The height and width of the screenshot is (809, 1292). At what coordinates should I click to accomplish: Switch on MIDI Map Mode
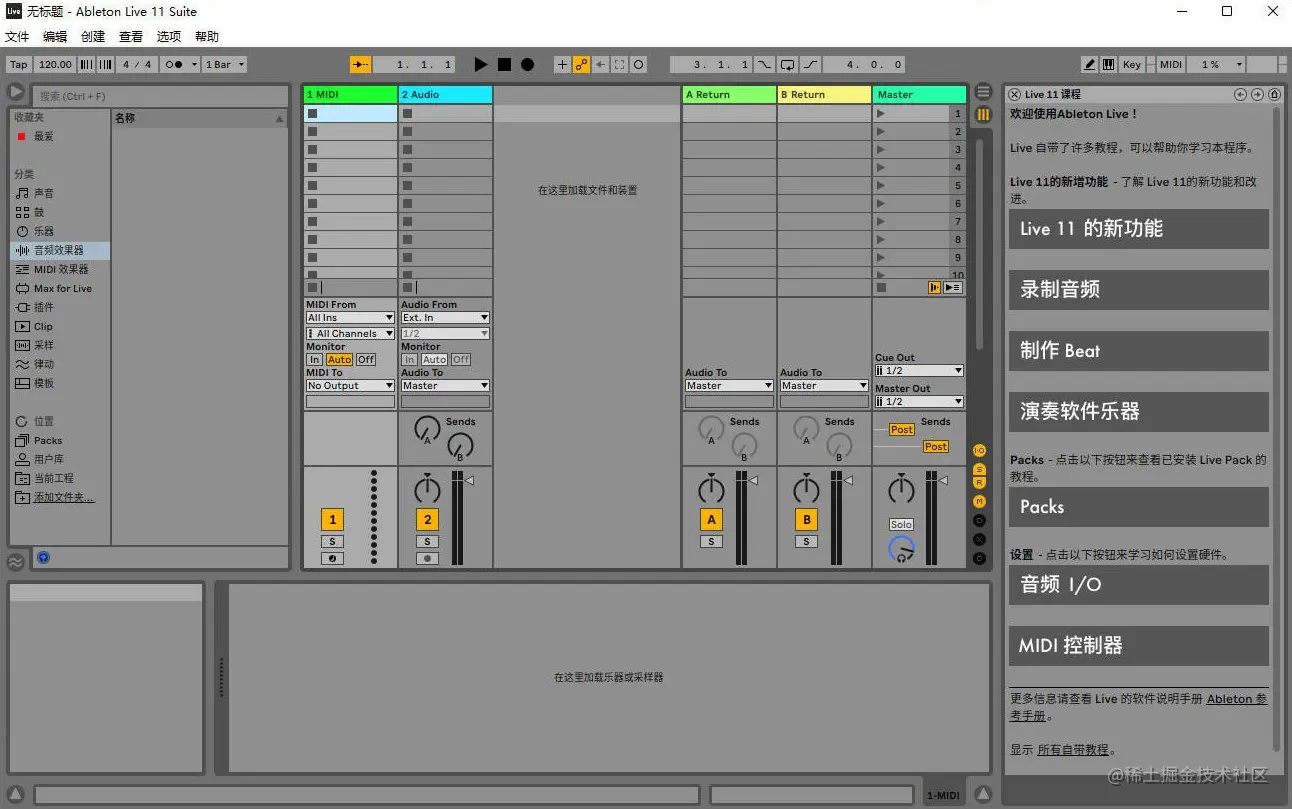1171,64
